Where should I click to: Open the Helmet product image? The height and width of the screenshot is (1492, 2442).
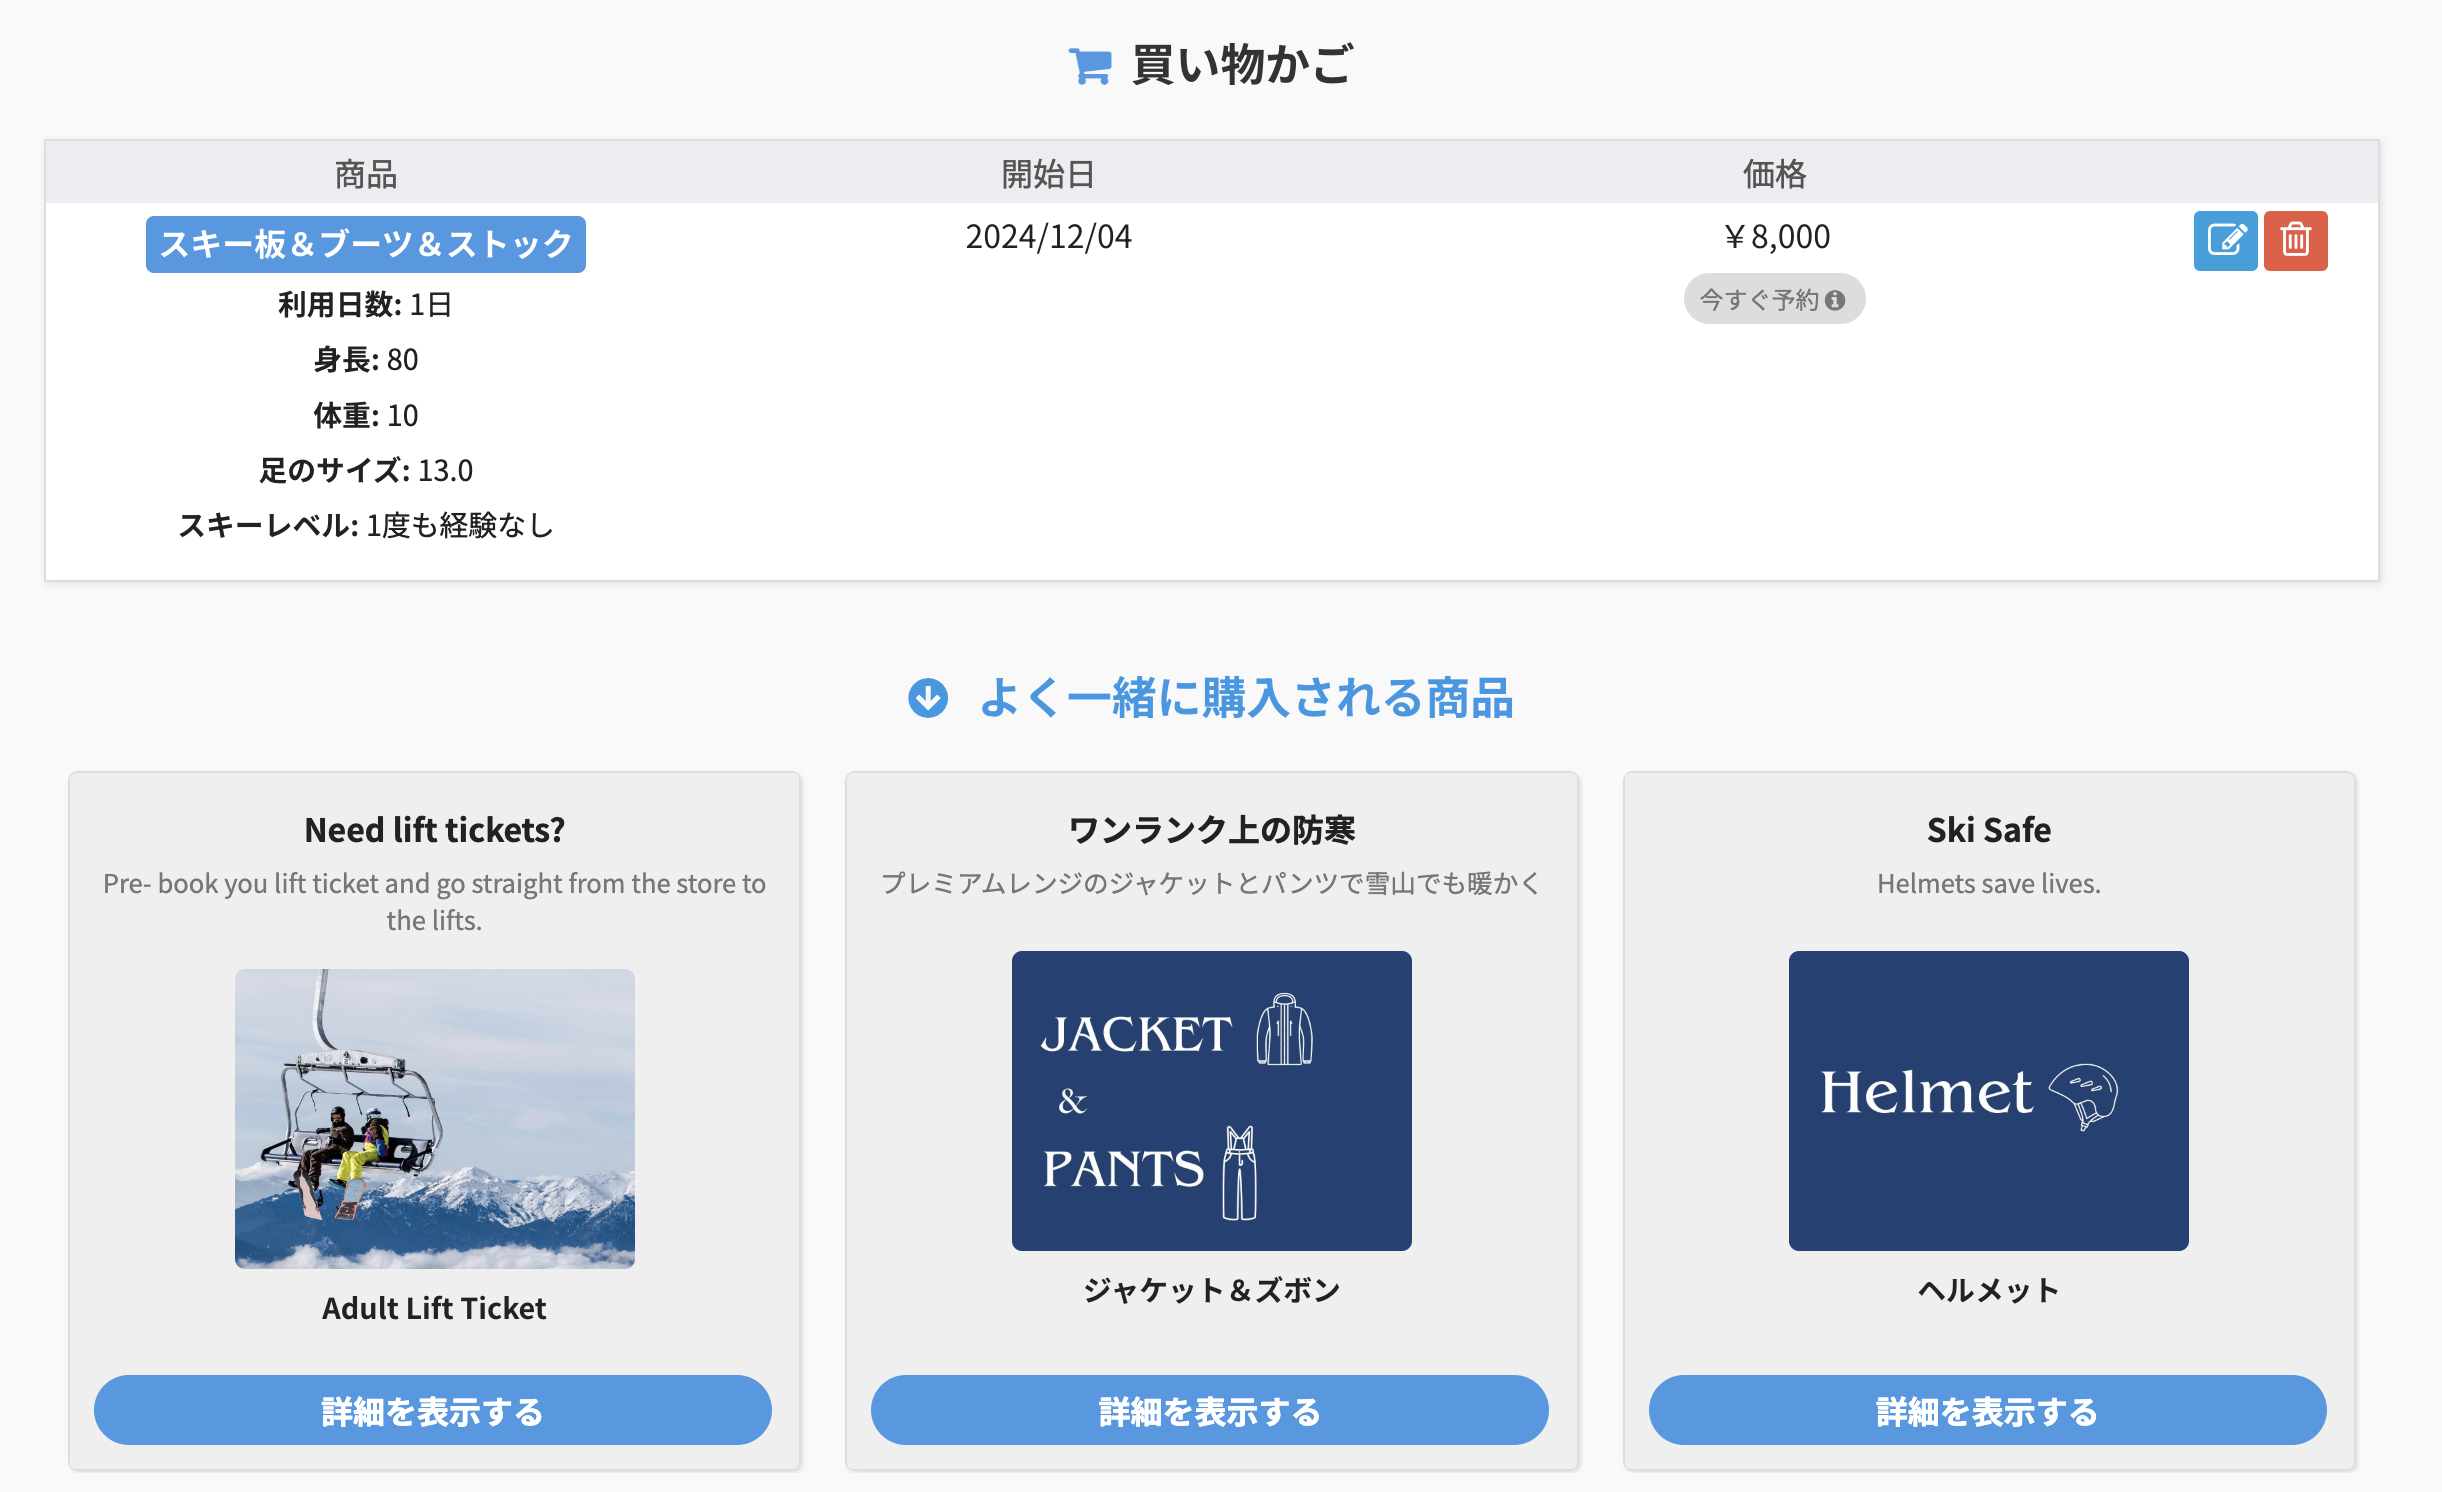pos(1988,1100)
